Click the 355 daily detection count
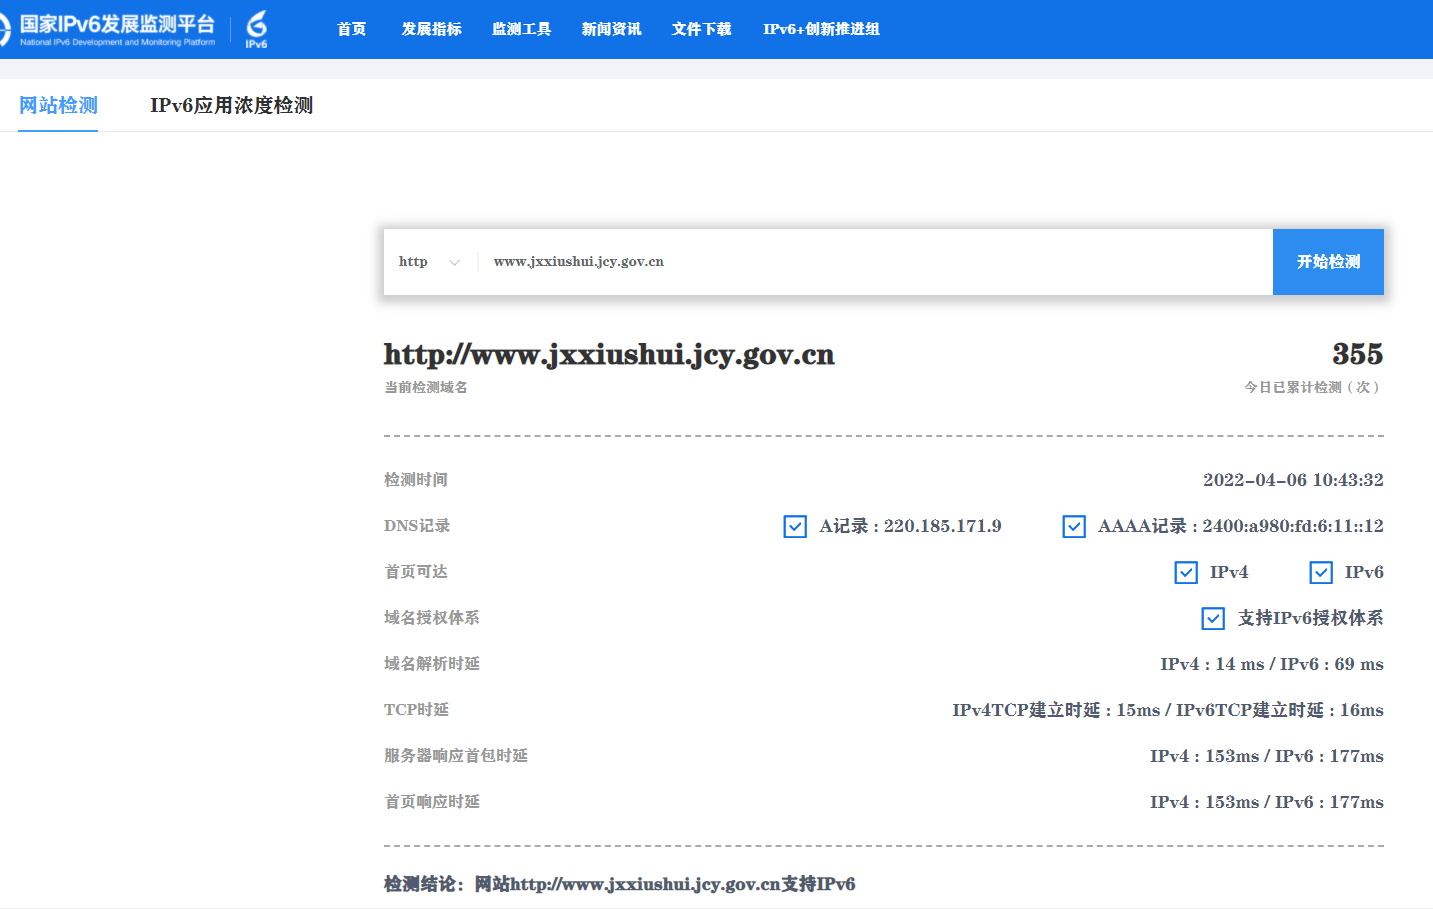Image resolution: width=1433 pixels, height=909 pixels. (x=1357, y=354)
